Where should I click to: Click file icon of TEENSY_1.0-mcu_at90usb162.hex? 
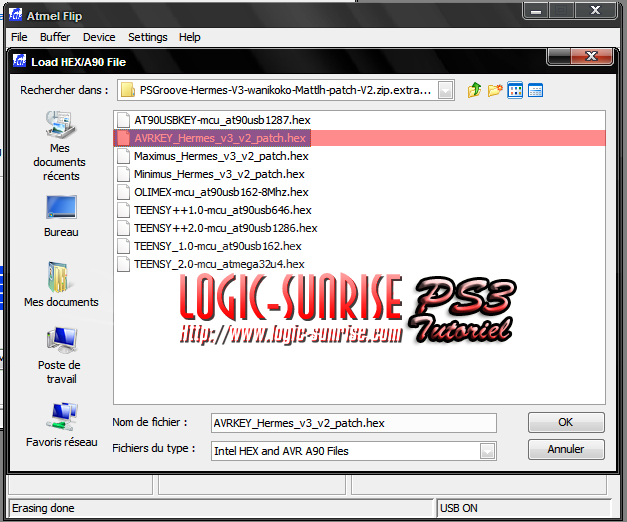[124, 246]
